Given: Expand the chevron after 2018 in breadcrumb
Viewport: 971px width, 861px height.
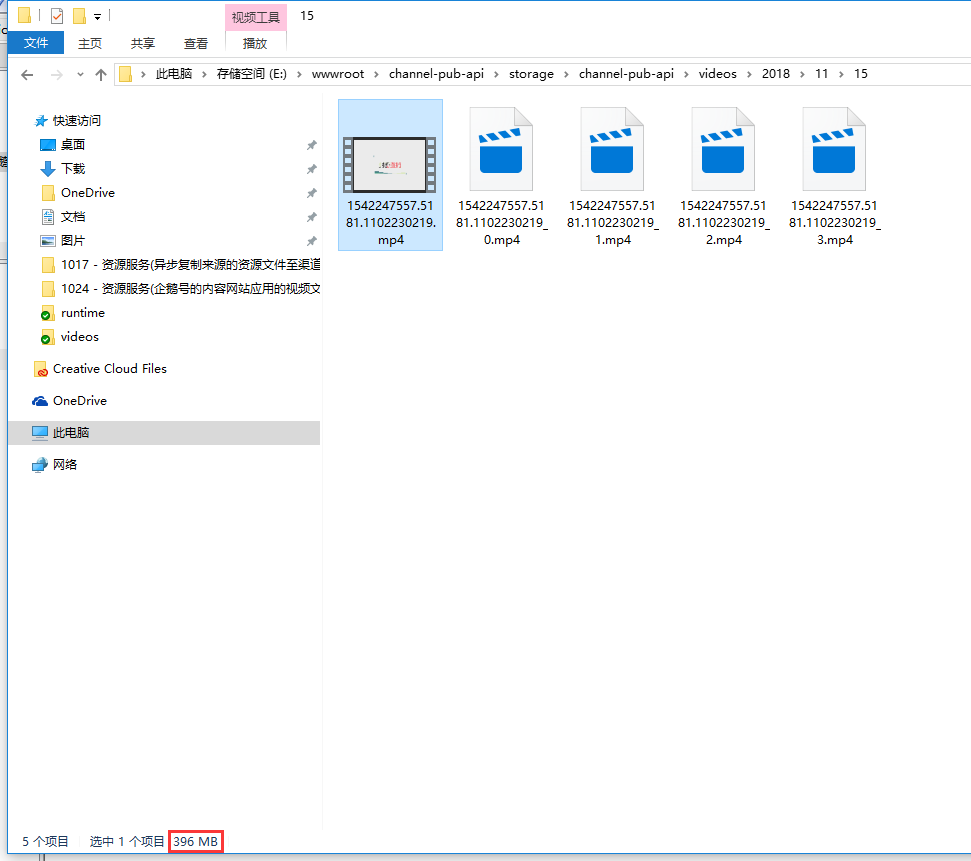Looking at the screenshot, I should [802, 74].
